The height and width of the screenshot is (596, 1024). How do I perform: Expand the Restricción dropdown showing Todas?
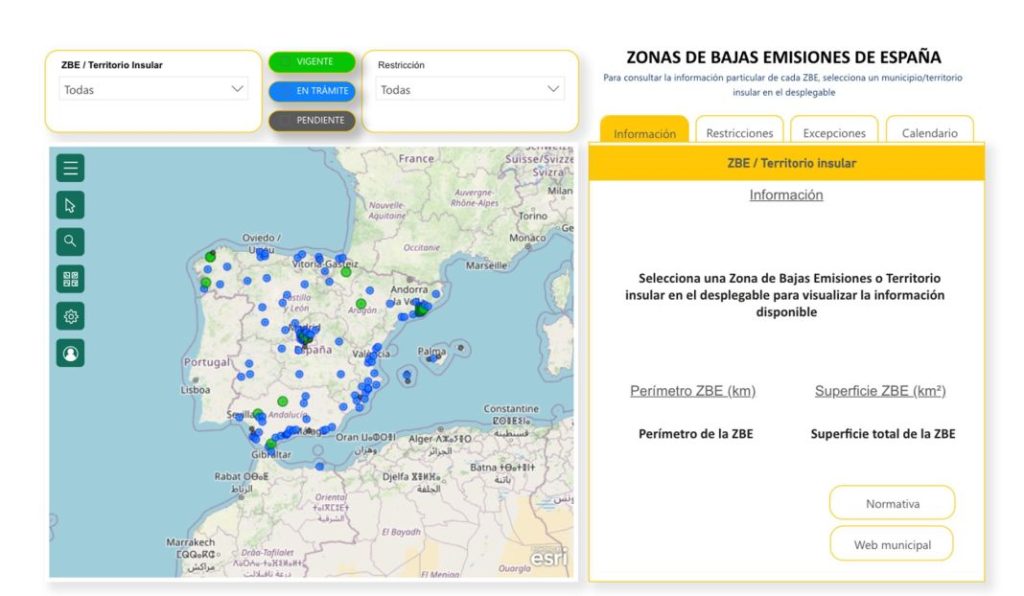coord(469,89)
